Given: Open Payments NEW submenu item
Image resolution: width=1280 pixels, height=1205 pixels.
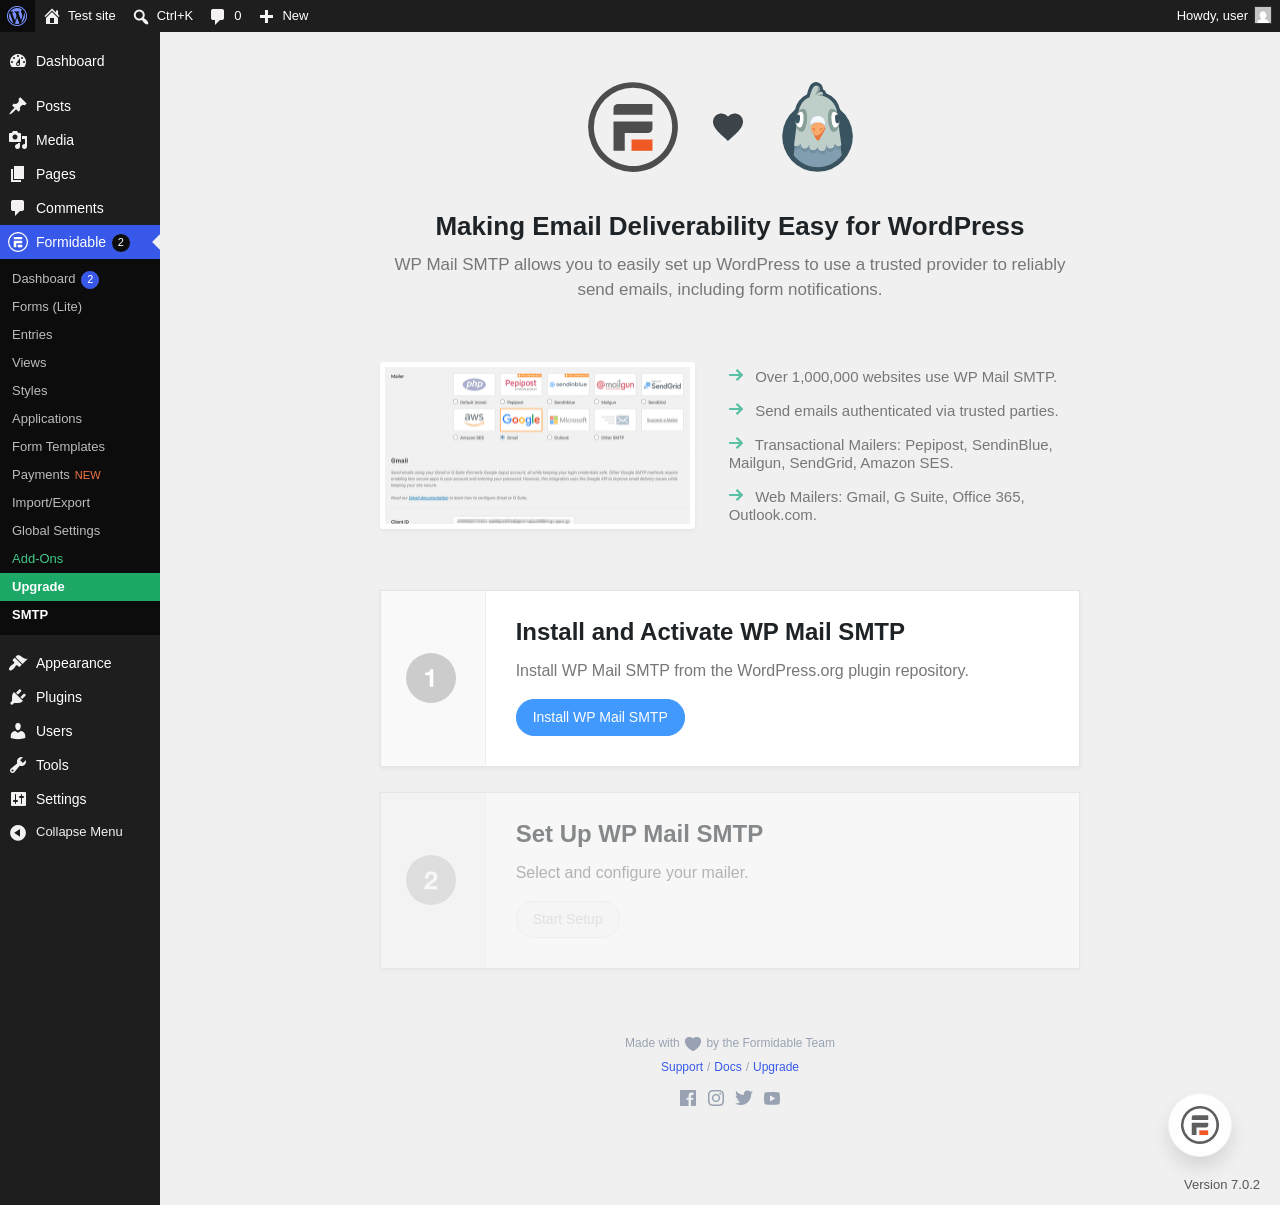Looking at the screenshot, I should point(80,475).
